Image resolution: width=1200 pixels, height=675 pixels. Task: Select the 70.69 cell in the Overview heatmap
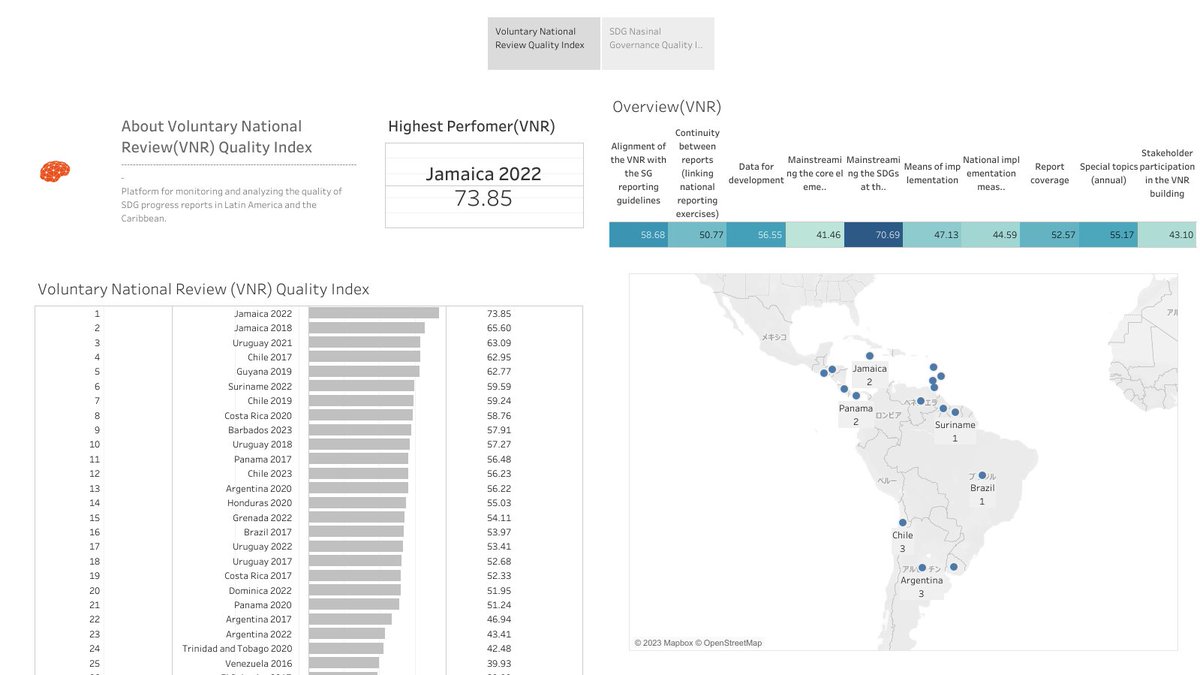click(872, 235)
